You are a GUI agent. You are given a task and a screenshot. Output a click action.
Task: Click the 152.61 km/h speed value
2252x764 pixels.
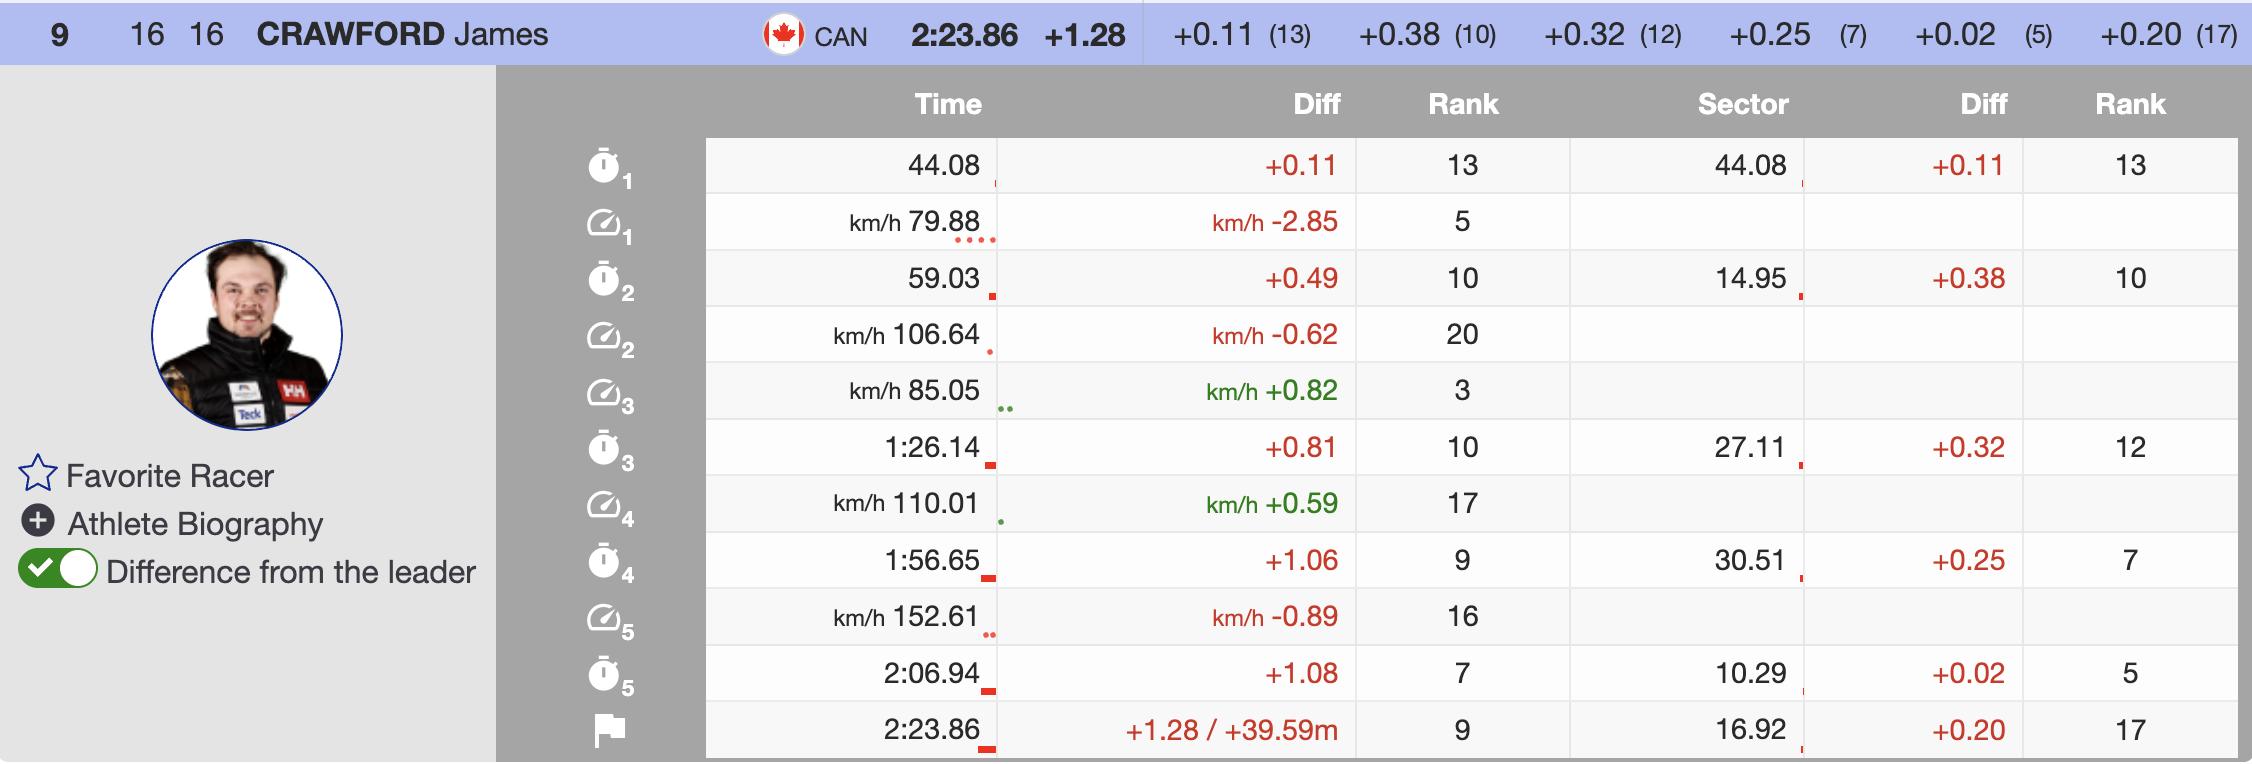934,617
